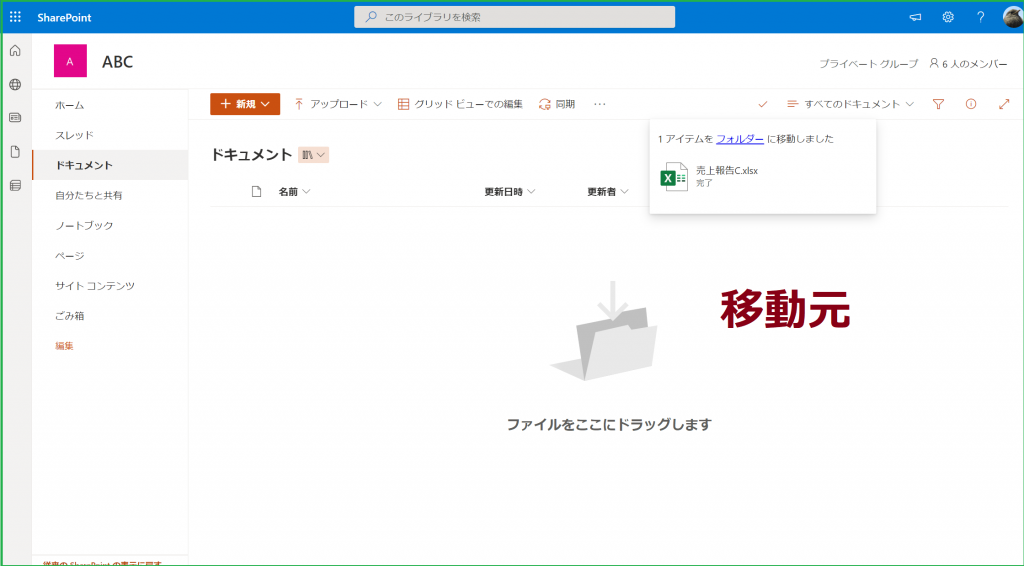Expand the すべてのドキュメント view selector
Image resolution: width=1024 pixels, height=566 pixels.
click(851, 104)
